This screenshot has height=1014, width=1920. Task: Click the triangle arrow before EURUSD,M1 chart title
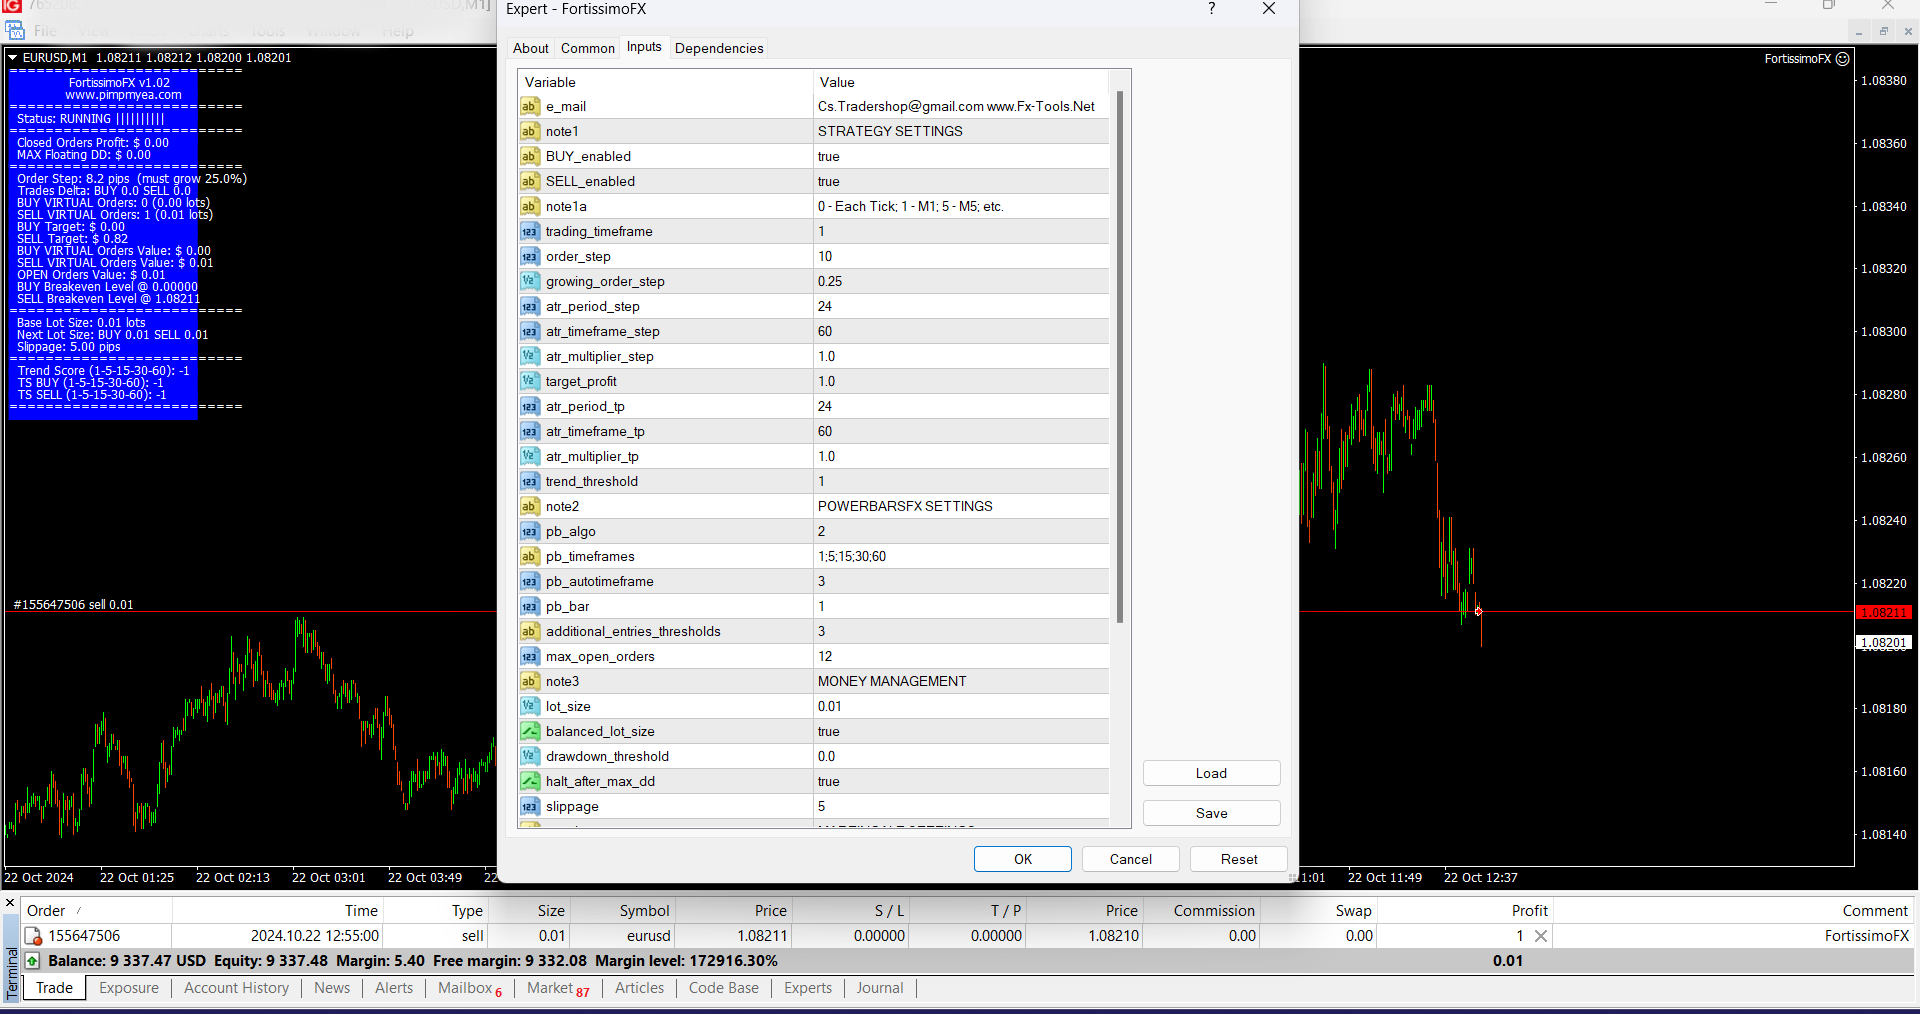[13, 58]
